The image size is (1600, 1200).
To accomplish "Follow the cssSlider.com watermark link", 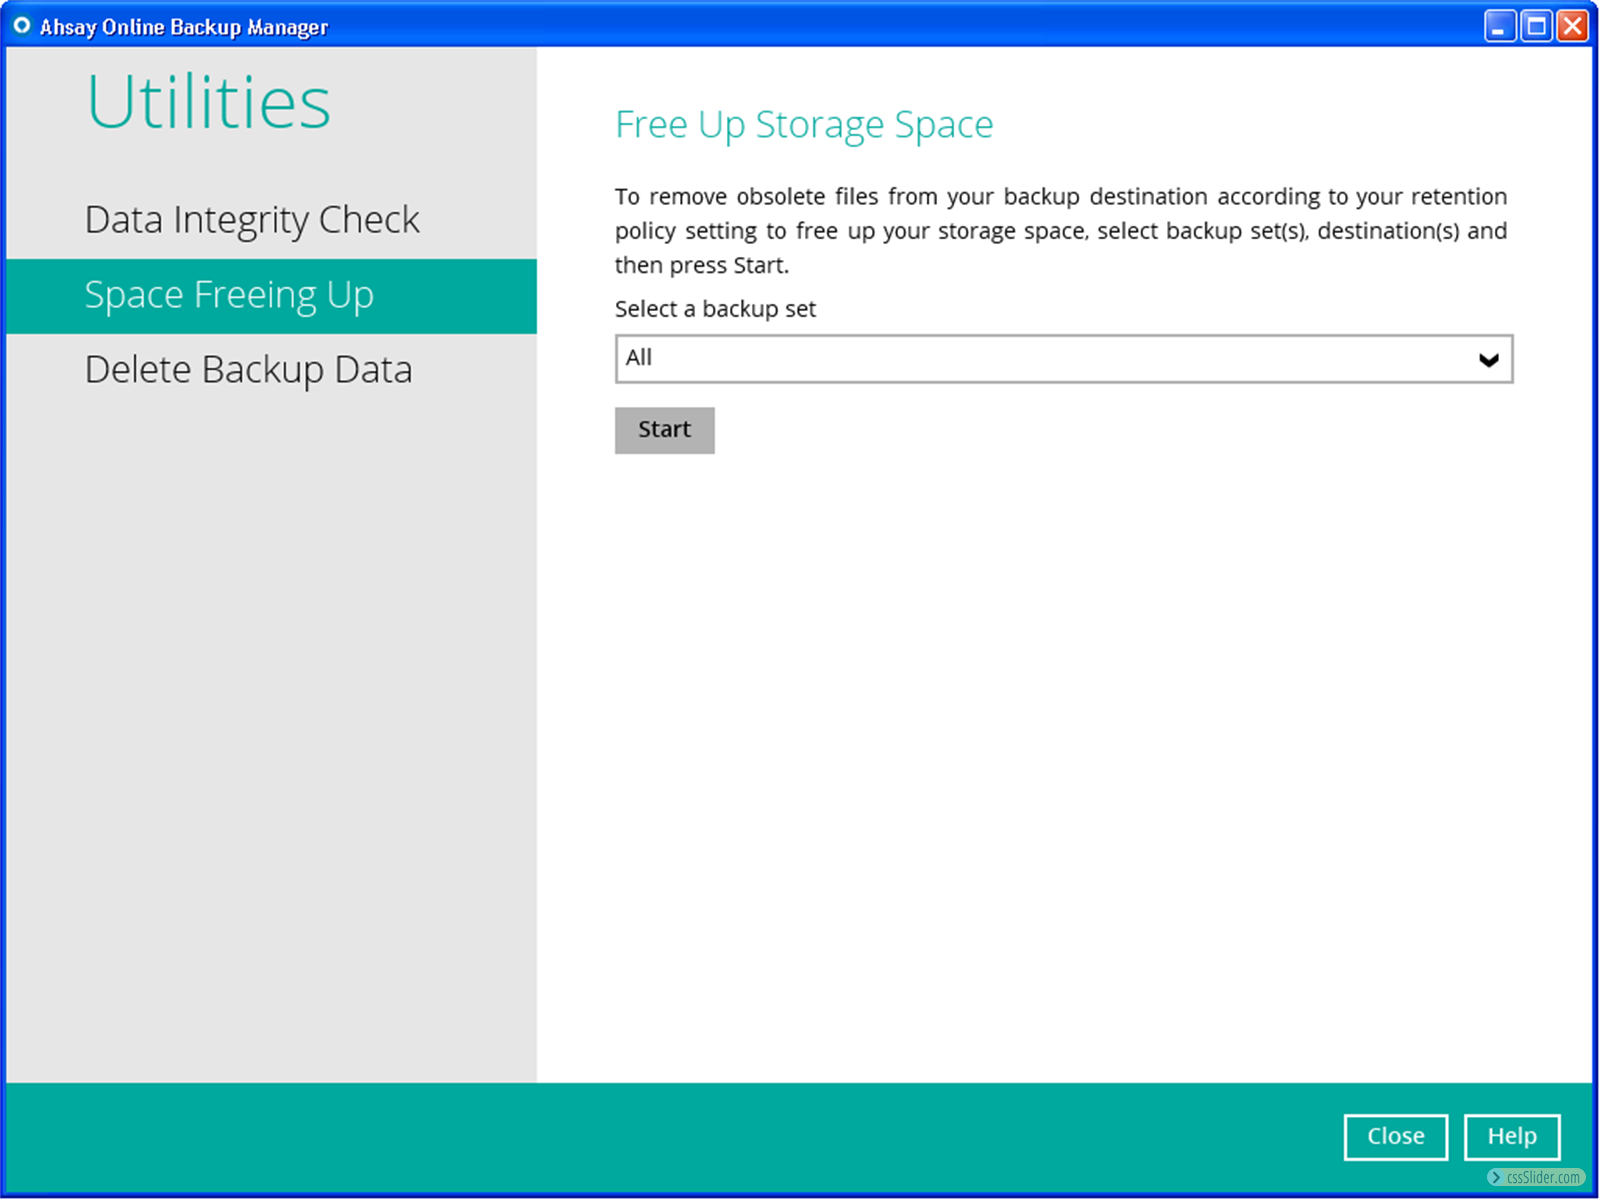I will pos(1543,1178).
